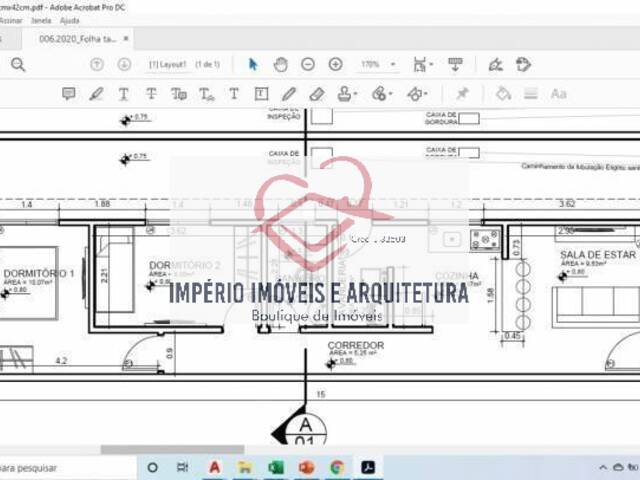Zoom out with minus button
Screen dimensions: 640x480
[x=308, y=64]
